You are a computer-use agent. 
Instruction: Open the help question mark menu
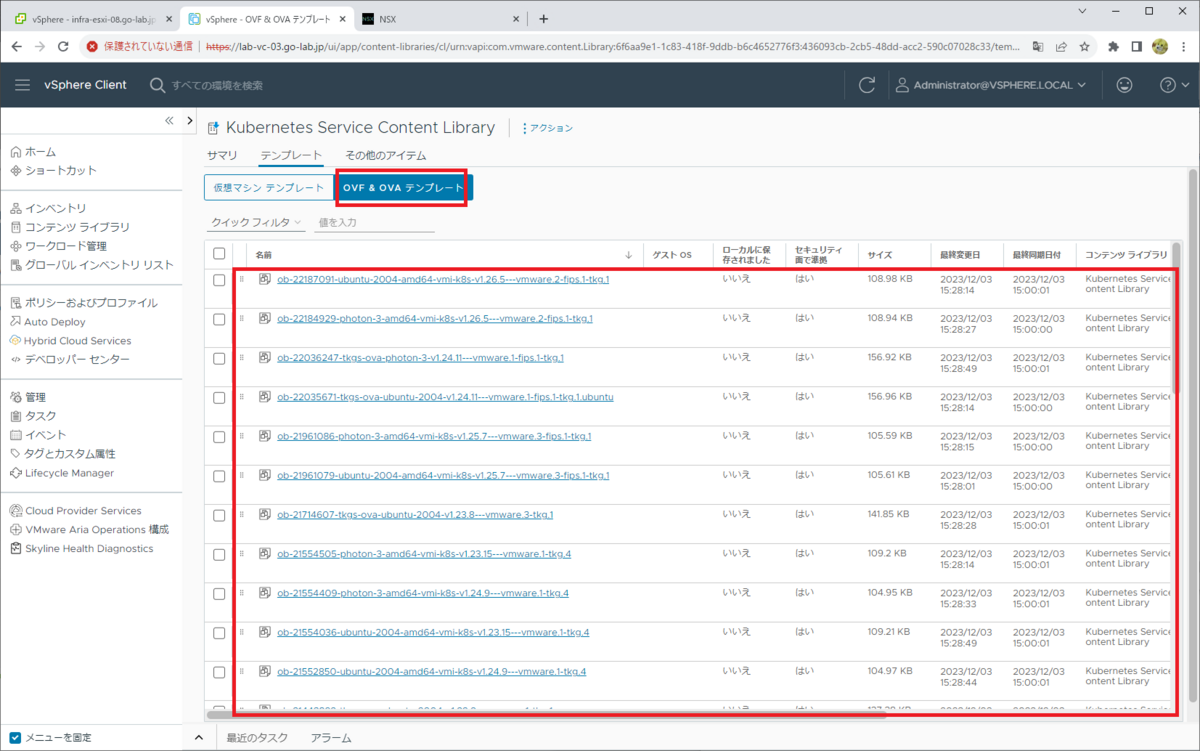pos(1174,85)
